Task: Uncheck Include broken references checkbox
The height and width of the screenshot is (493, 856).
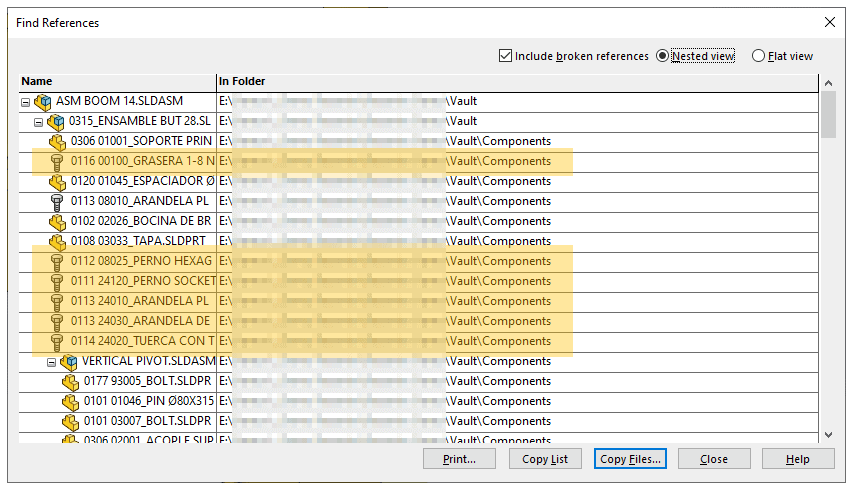Action: click(505, 56)
